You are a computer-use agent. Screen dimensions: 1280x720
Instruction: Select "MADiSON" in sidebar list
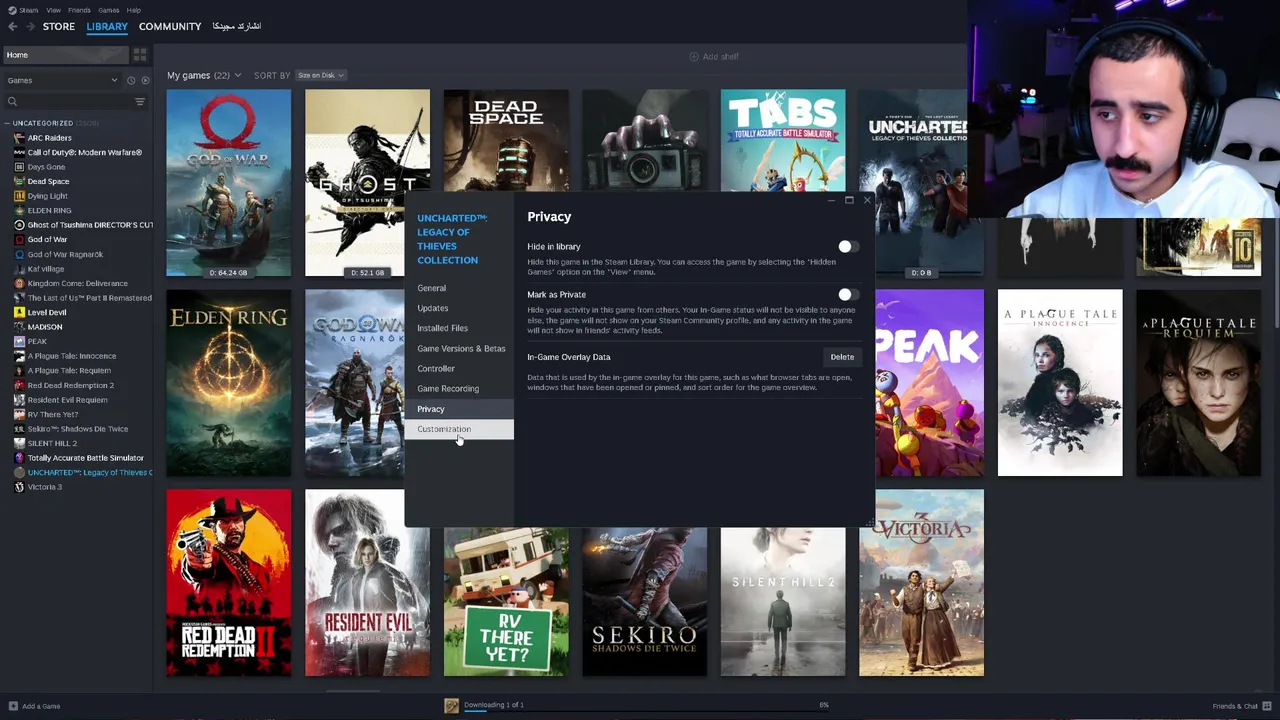[45, 327]
